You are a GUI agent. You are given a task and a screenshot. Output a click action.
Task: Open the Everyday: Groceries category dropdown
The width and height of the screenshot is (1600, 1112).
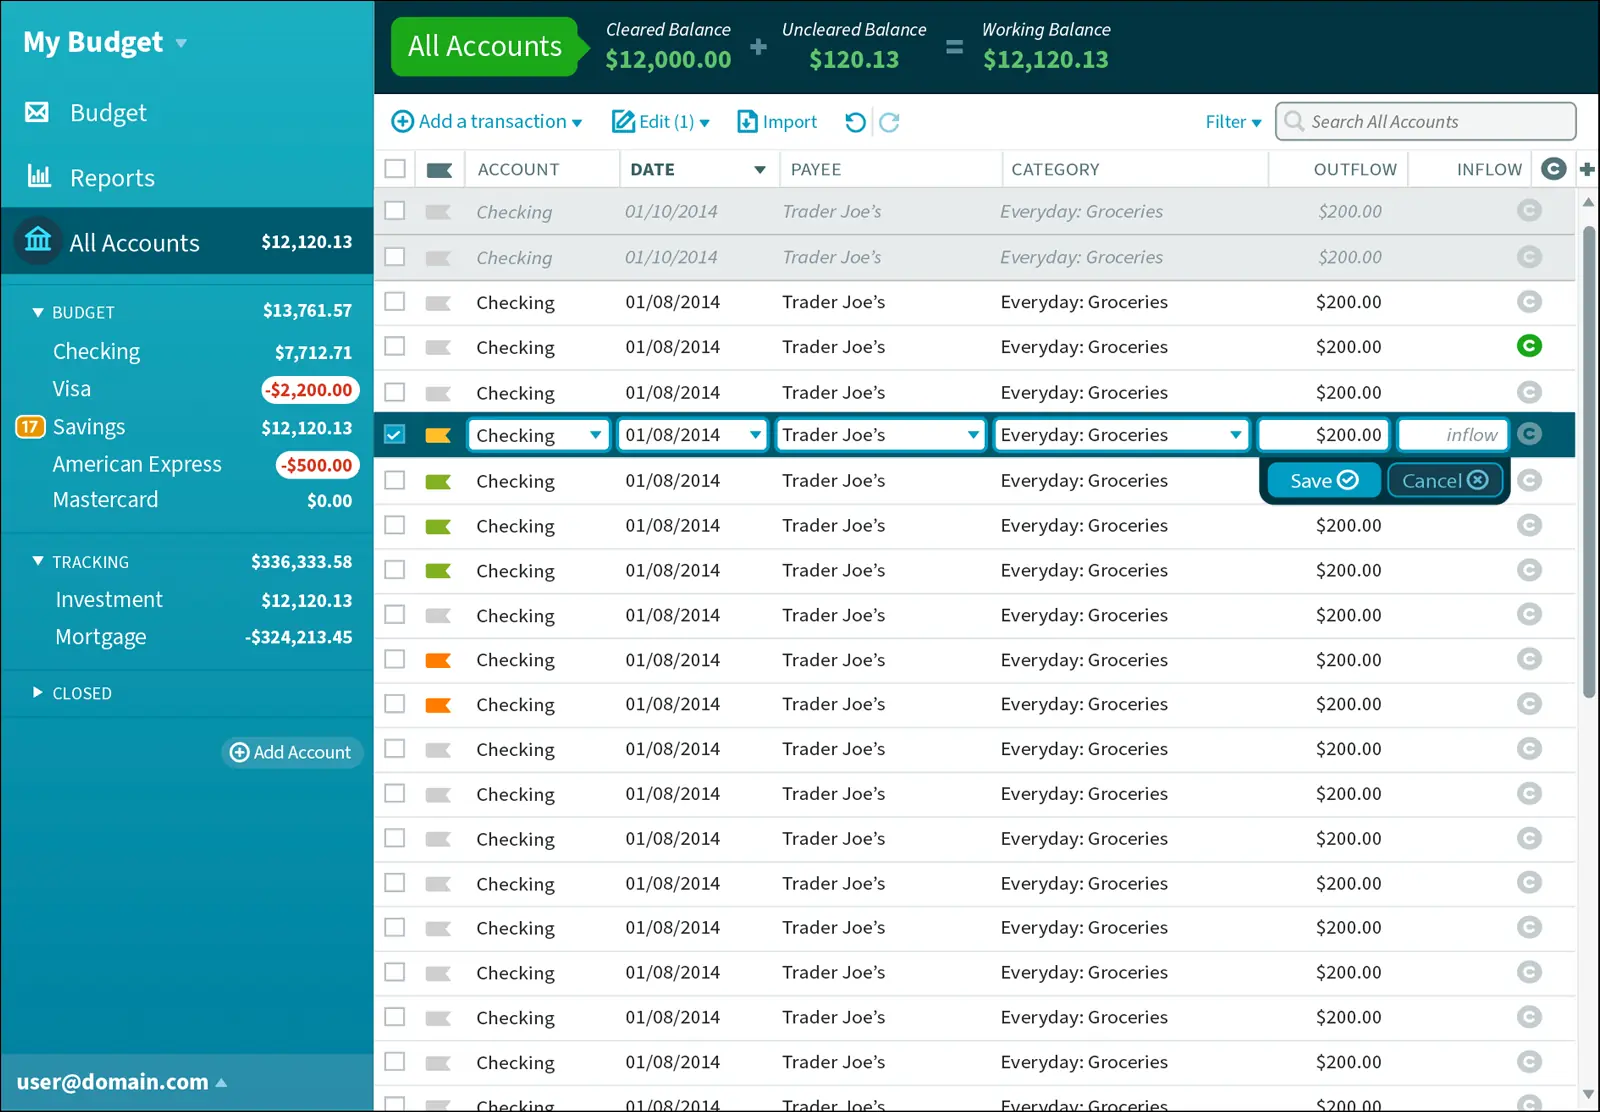pyautogui.click(x=1236, y=434)
